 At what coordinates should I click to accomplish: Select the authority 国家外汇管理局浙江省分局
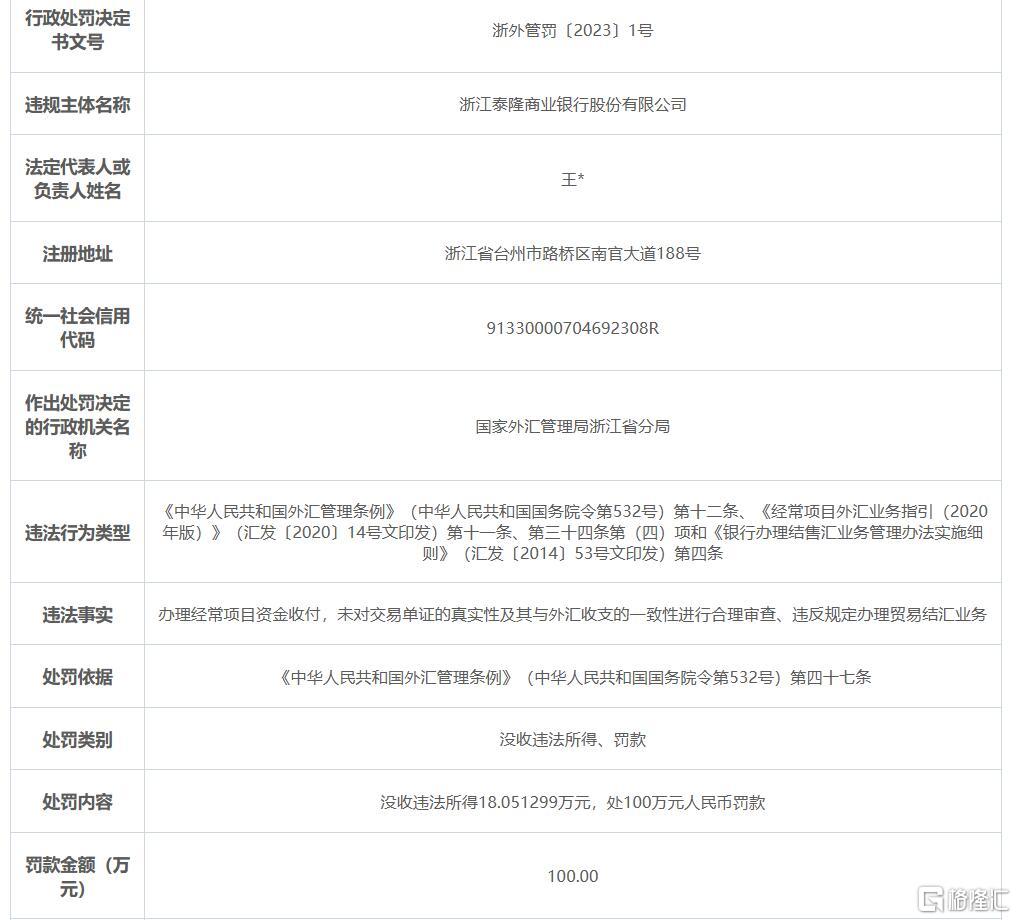coord(572,426)
